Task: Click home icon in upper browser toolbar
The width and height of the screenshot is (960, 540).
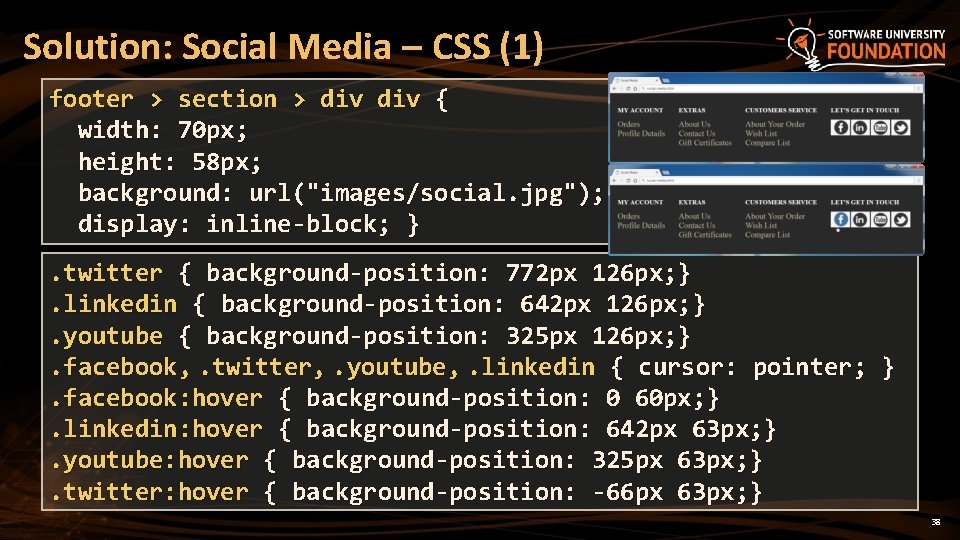Action: [635, 89]
